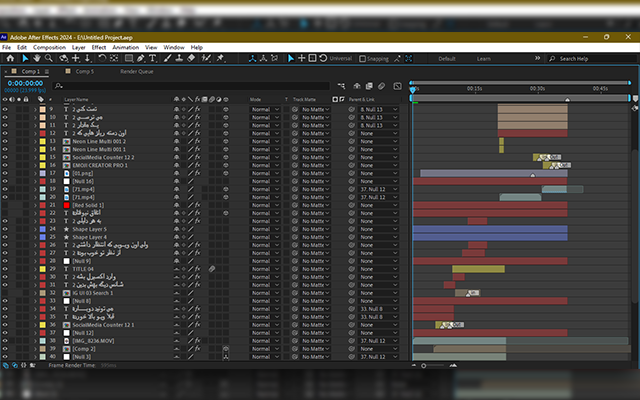Screen dimensions: 640x400
Task: Select the Clone Stamp tool
Action: (179, 58)
